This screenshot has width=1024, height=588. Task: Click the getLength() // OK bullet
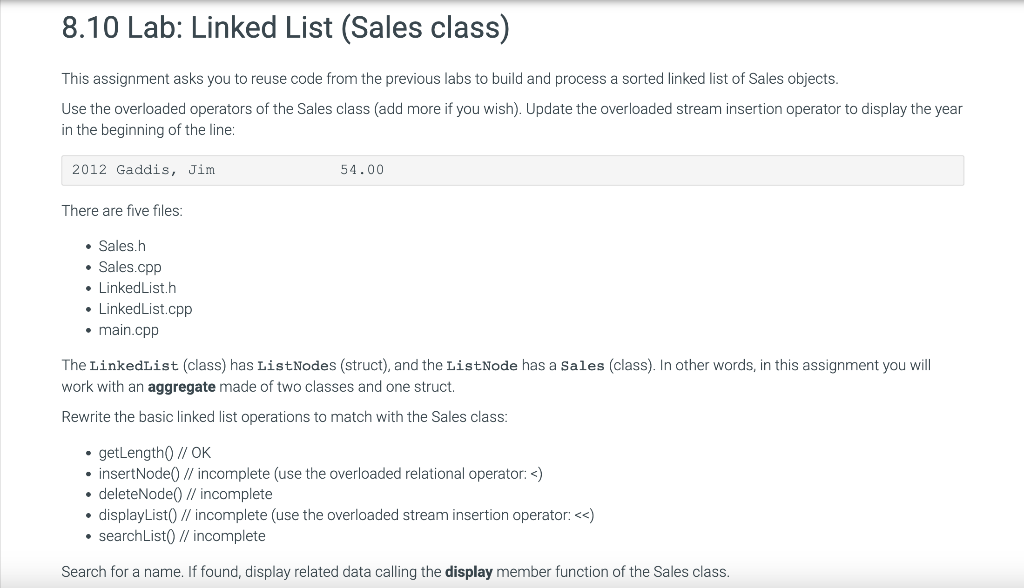[x=155, y=453]
